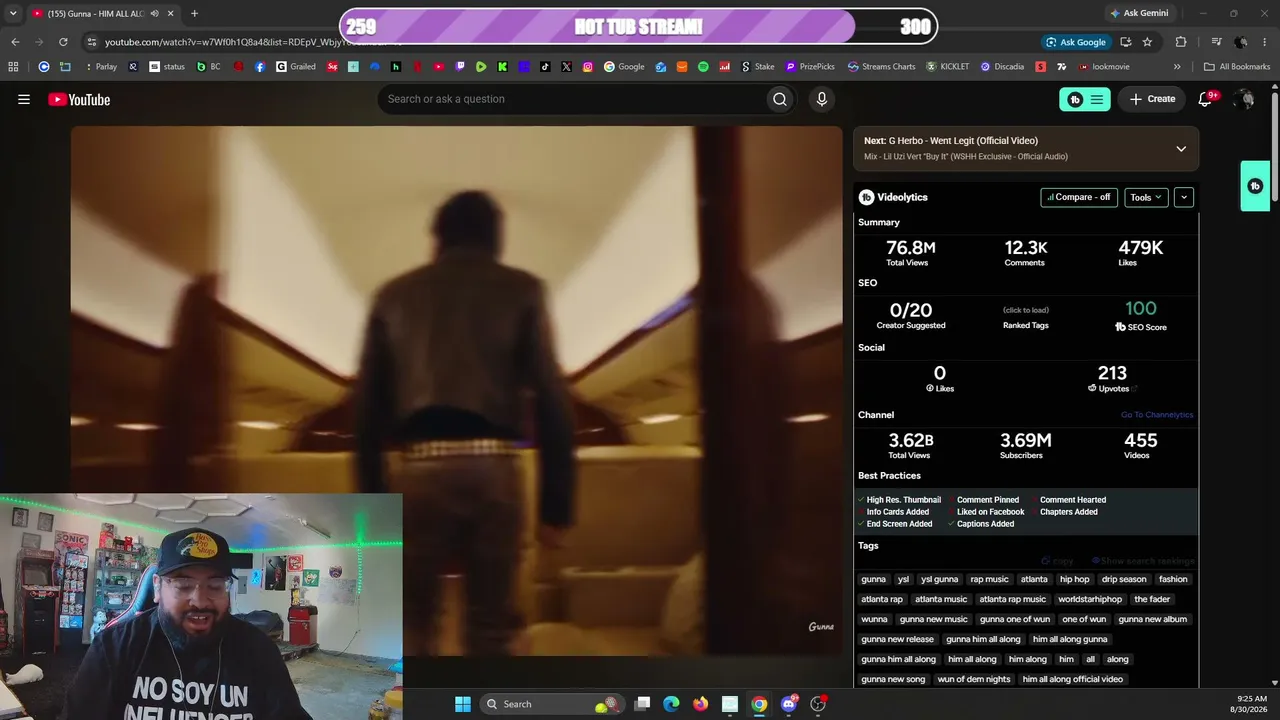This screenshot has width=1280, height=720.
Task: Click the '76.8M' Total Views stat
Action: [910, 248]
